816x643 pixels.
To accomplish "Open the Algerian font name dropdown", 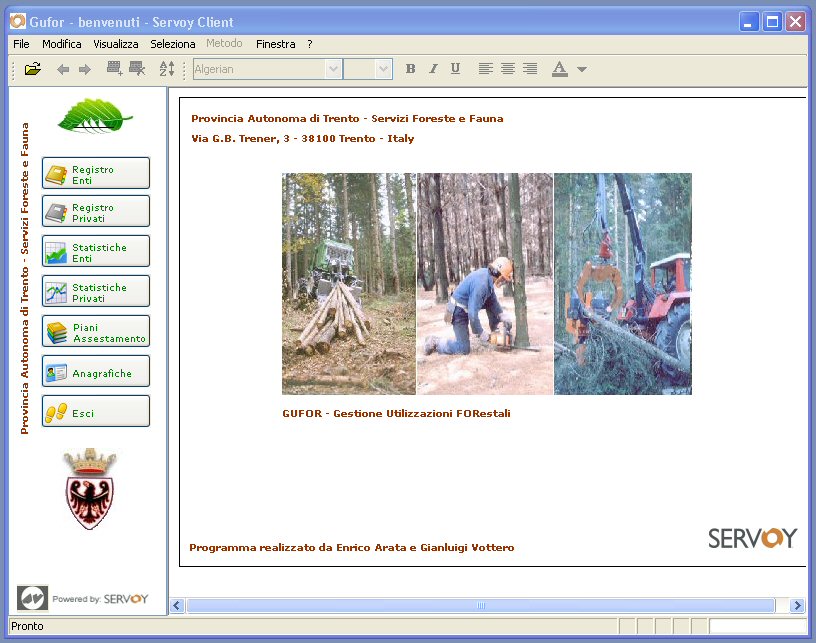I will 333,69.
